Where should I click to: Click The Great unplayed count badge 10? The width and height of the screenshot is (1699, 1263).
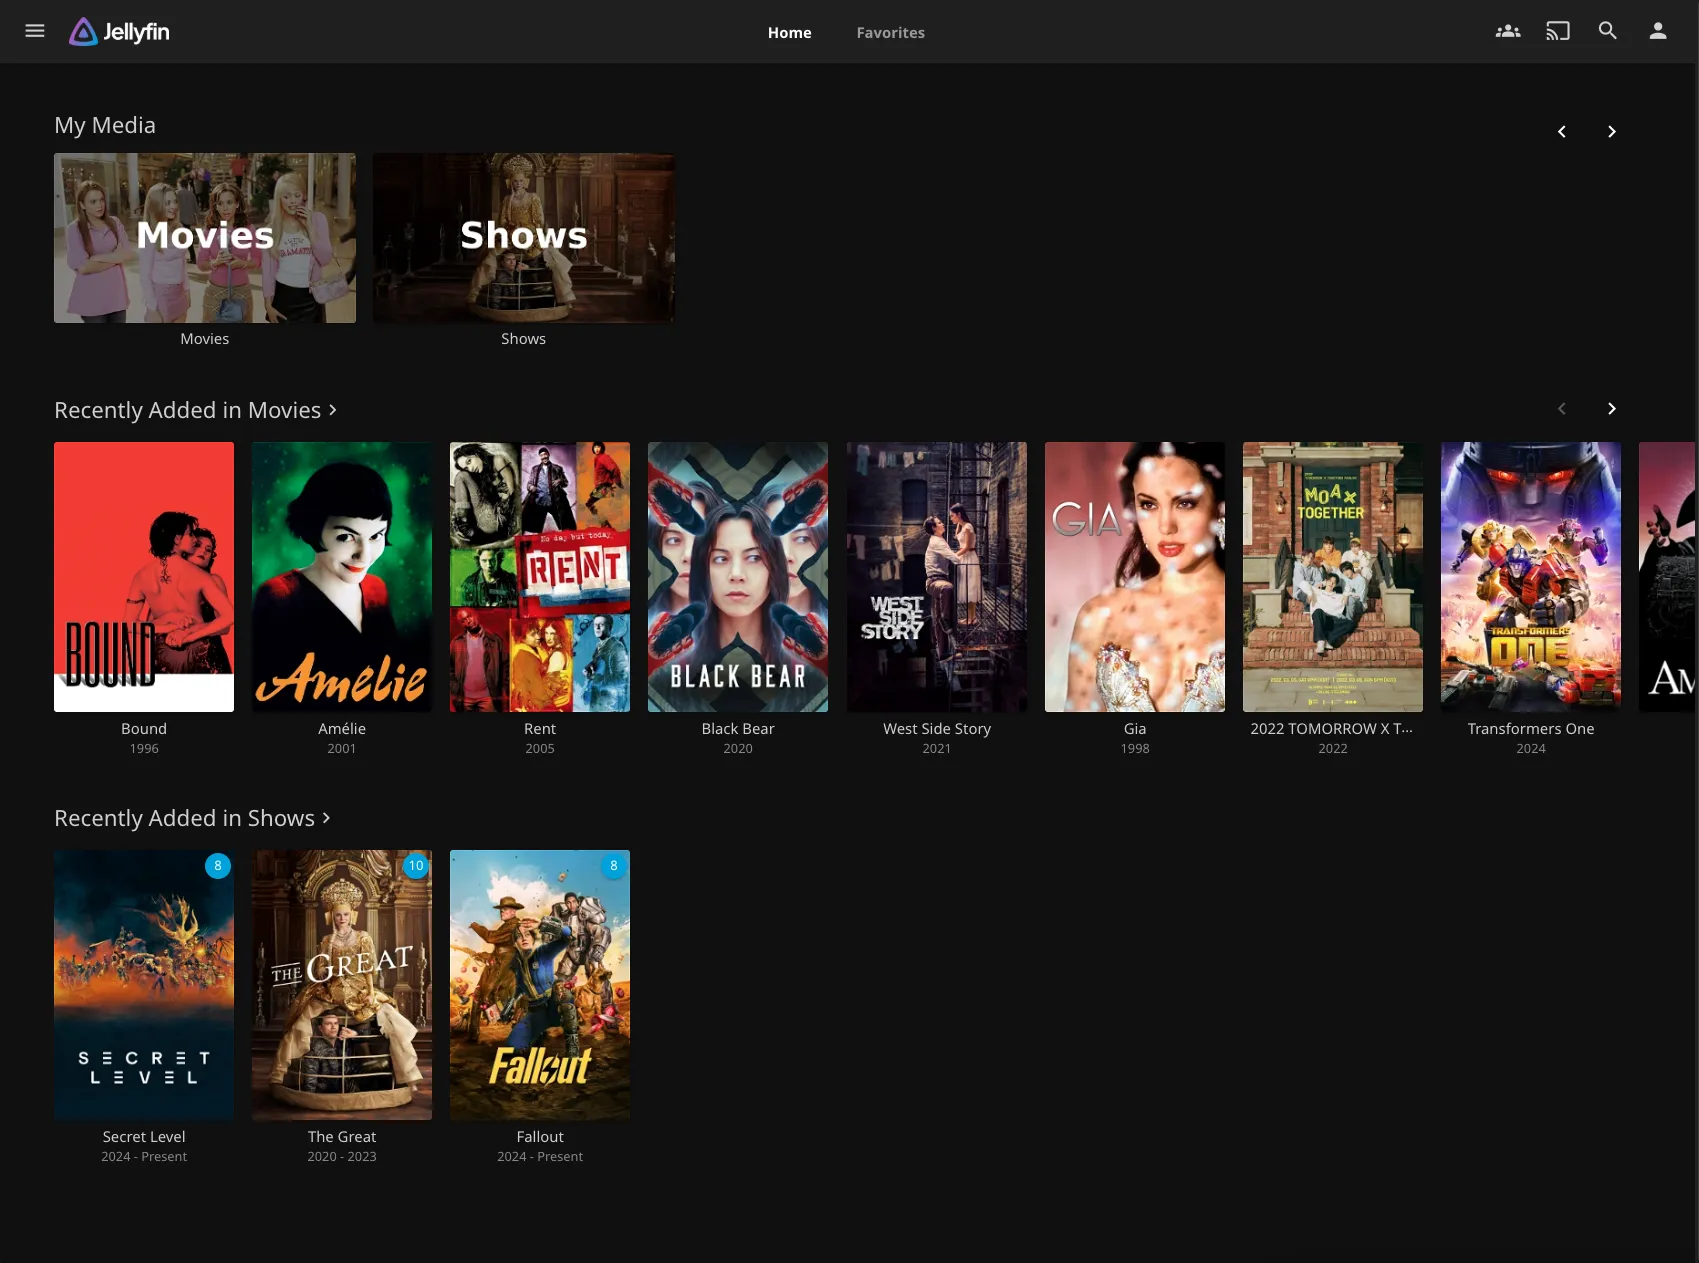tap(416, 866)
